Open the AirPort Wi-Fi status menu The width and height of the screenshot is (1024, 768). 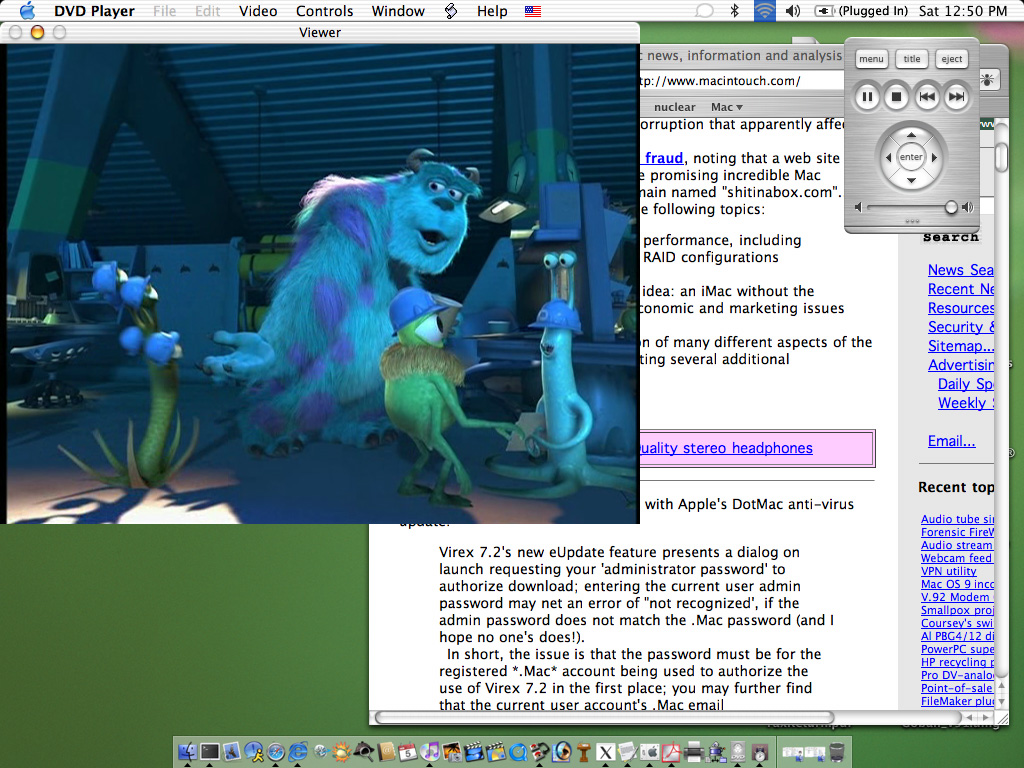(x=764, y=11)
